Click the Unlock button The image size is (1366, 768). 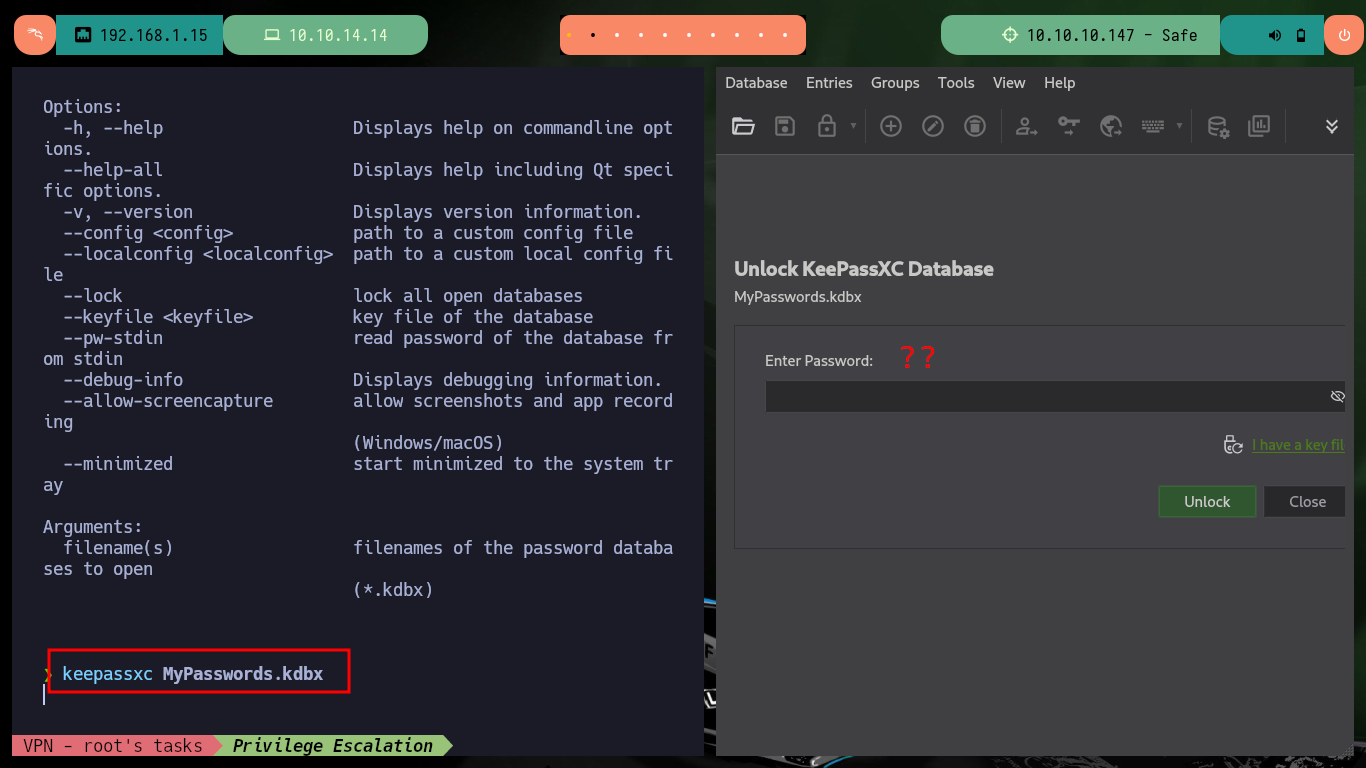point(1207,502)
